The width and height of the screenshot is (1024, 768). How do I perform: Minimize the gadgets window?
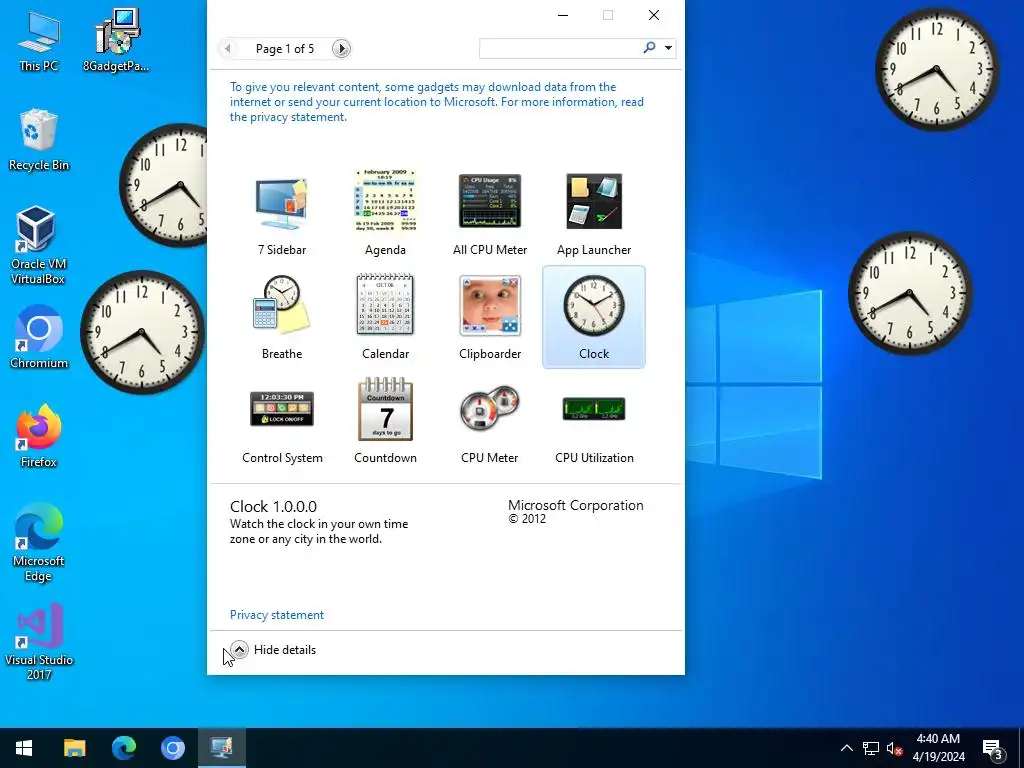point(563,15)
